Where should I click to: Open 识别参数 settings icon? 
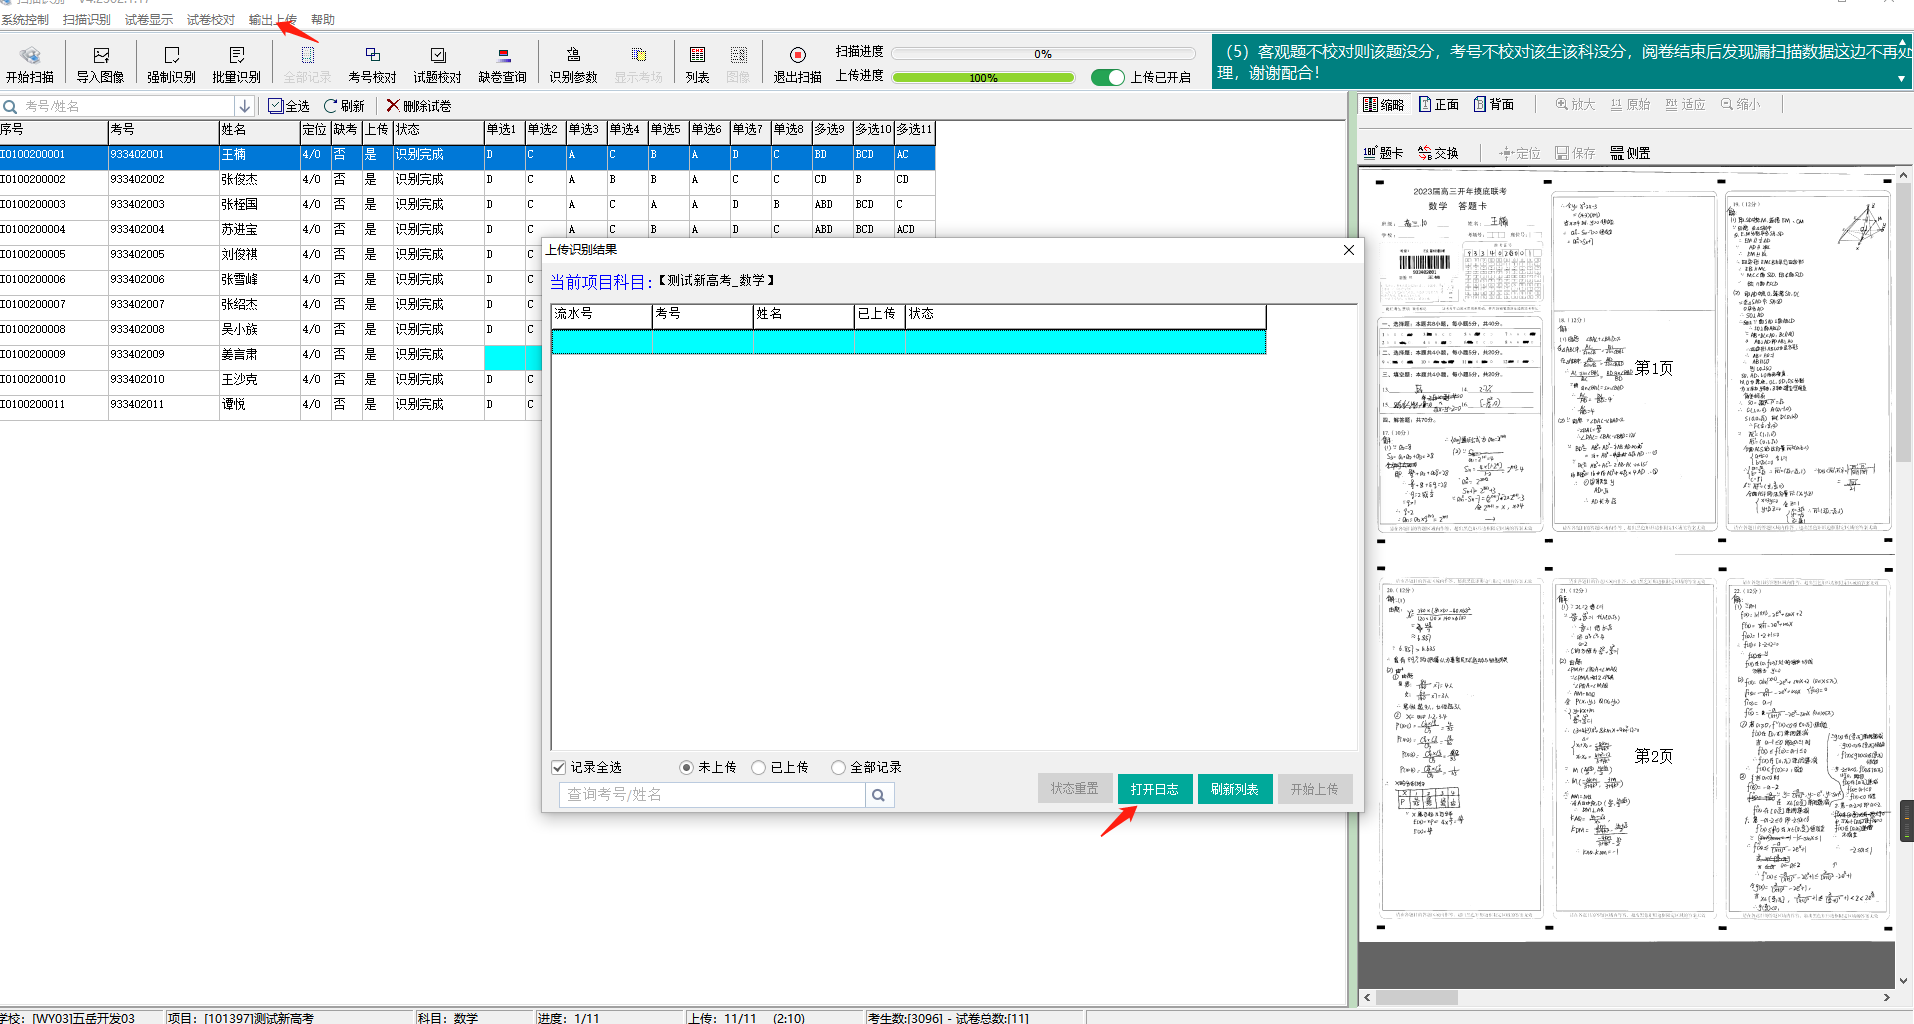[573, 56]
